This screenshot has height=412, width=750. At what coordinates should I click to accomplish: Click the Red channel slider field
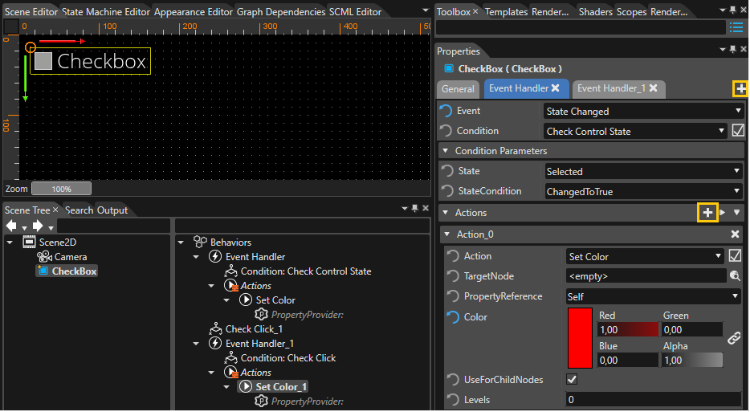click(628, 330)
